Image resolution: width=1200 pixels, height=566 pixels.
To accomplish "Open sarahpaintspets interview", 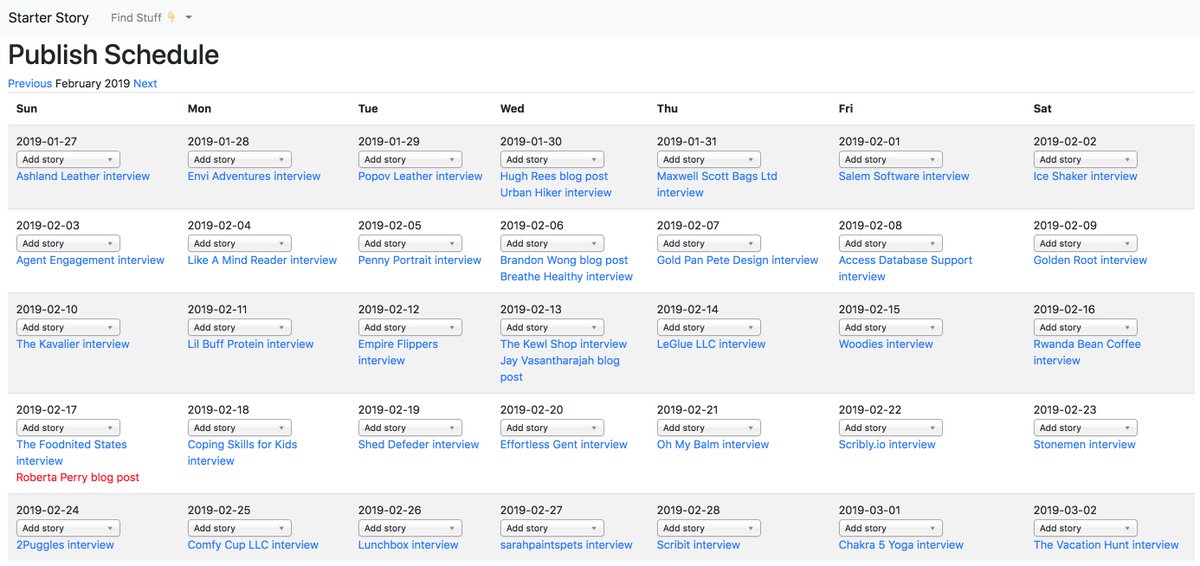I will point(566,545).
